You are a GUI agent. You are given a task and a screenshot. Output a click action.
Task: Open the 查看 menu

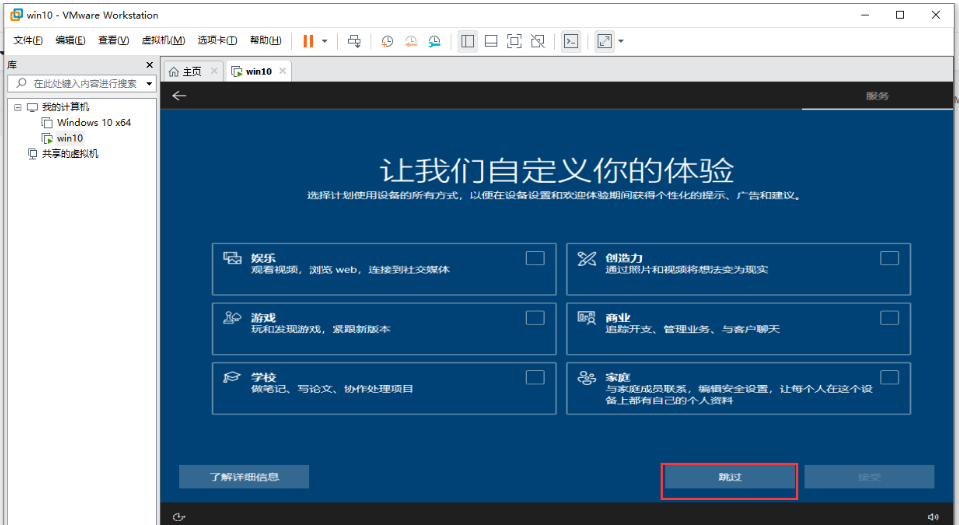[x=114, y=40]
